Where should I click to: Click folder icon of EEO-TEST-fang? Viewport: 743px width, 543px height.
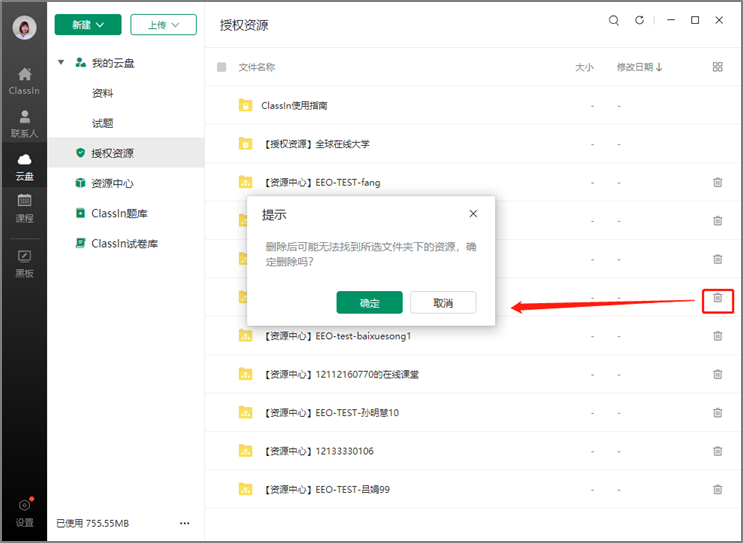coord(245,182)
